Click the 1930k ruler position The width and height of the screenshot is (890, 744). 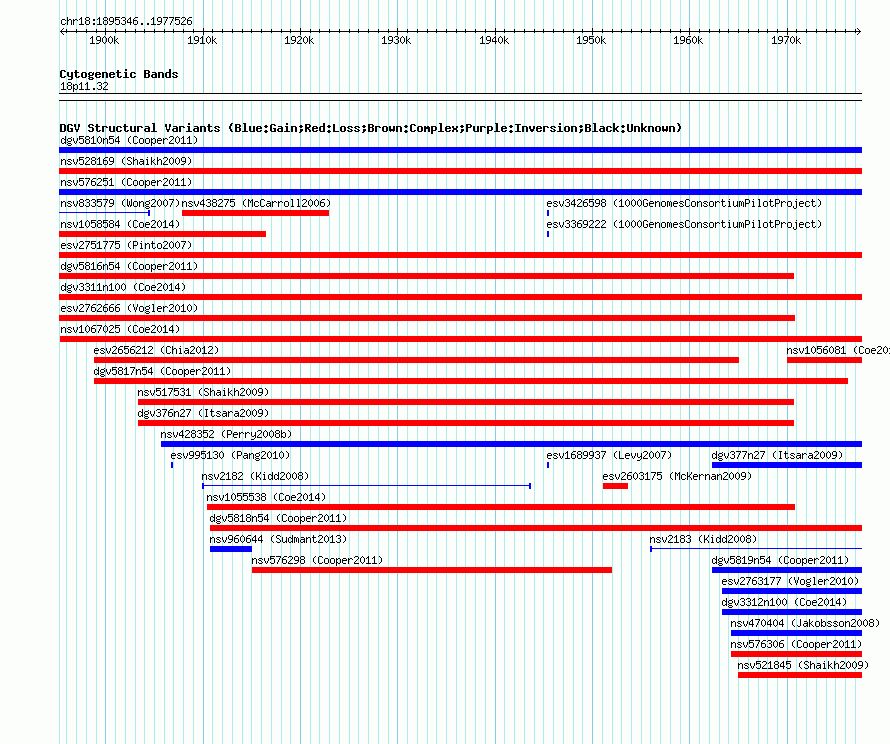click(x=396, y=40)
